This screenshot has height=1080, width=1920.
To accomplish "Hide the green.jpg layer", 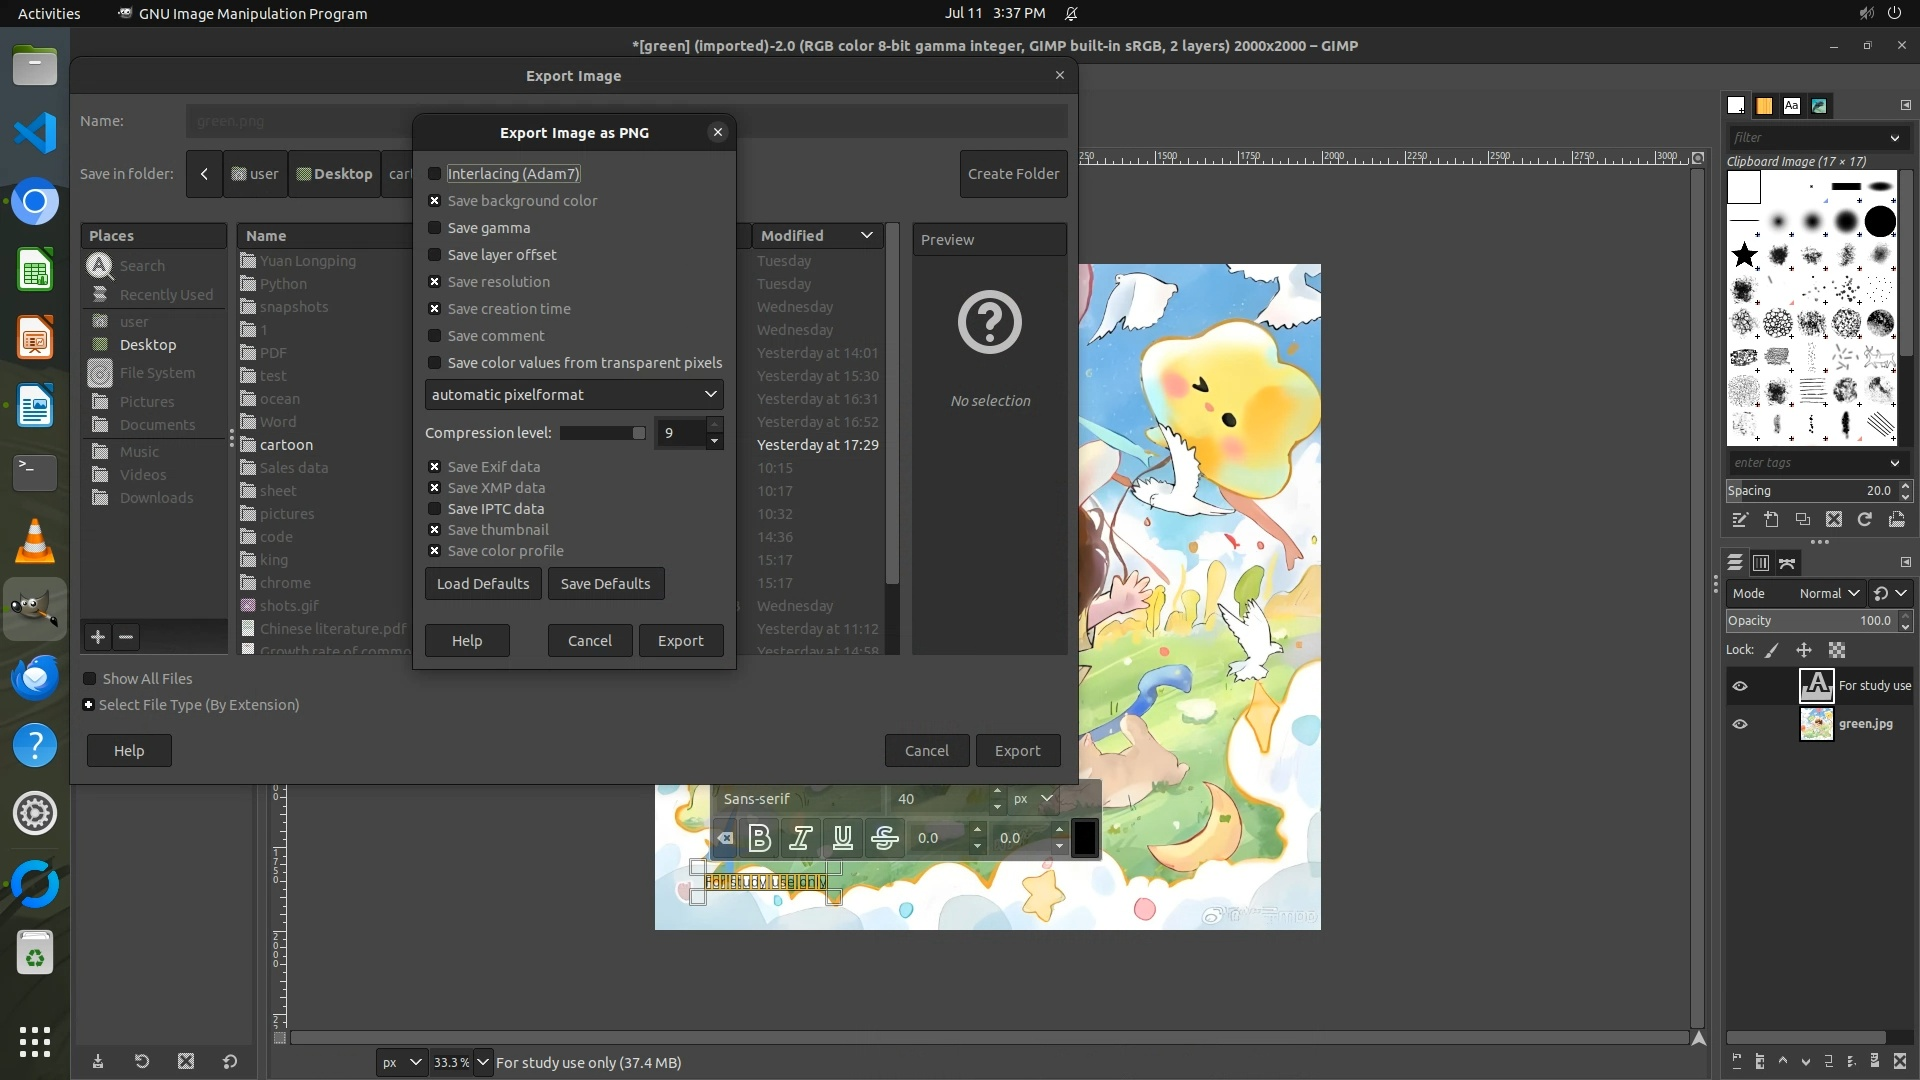I will point(1740,724).
